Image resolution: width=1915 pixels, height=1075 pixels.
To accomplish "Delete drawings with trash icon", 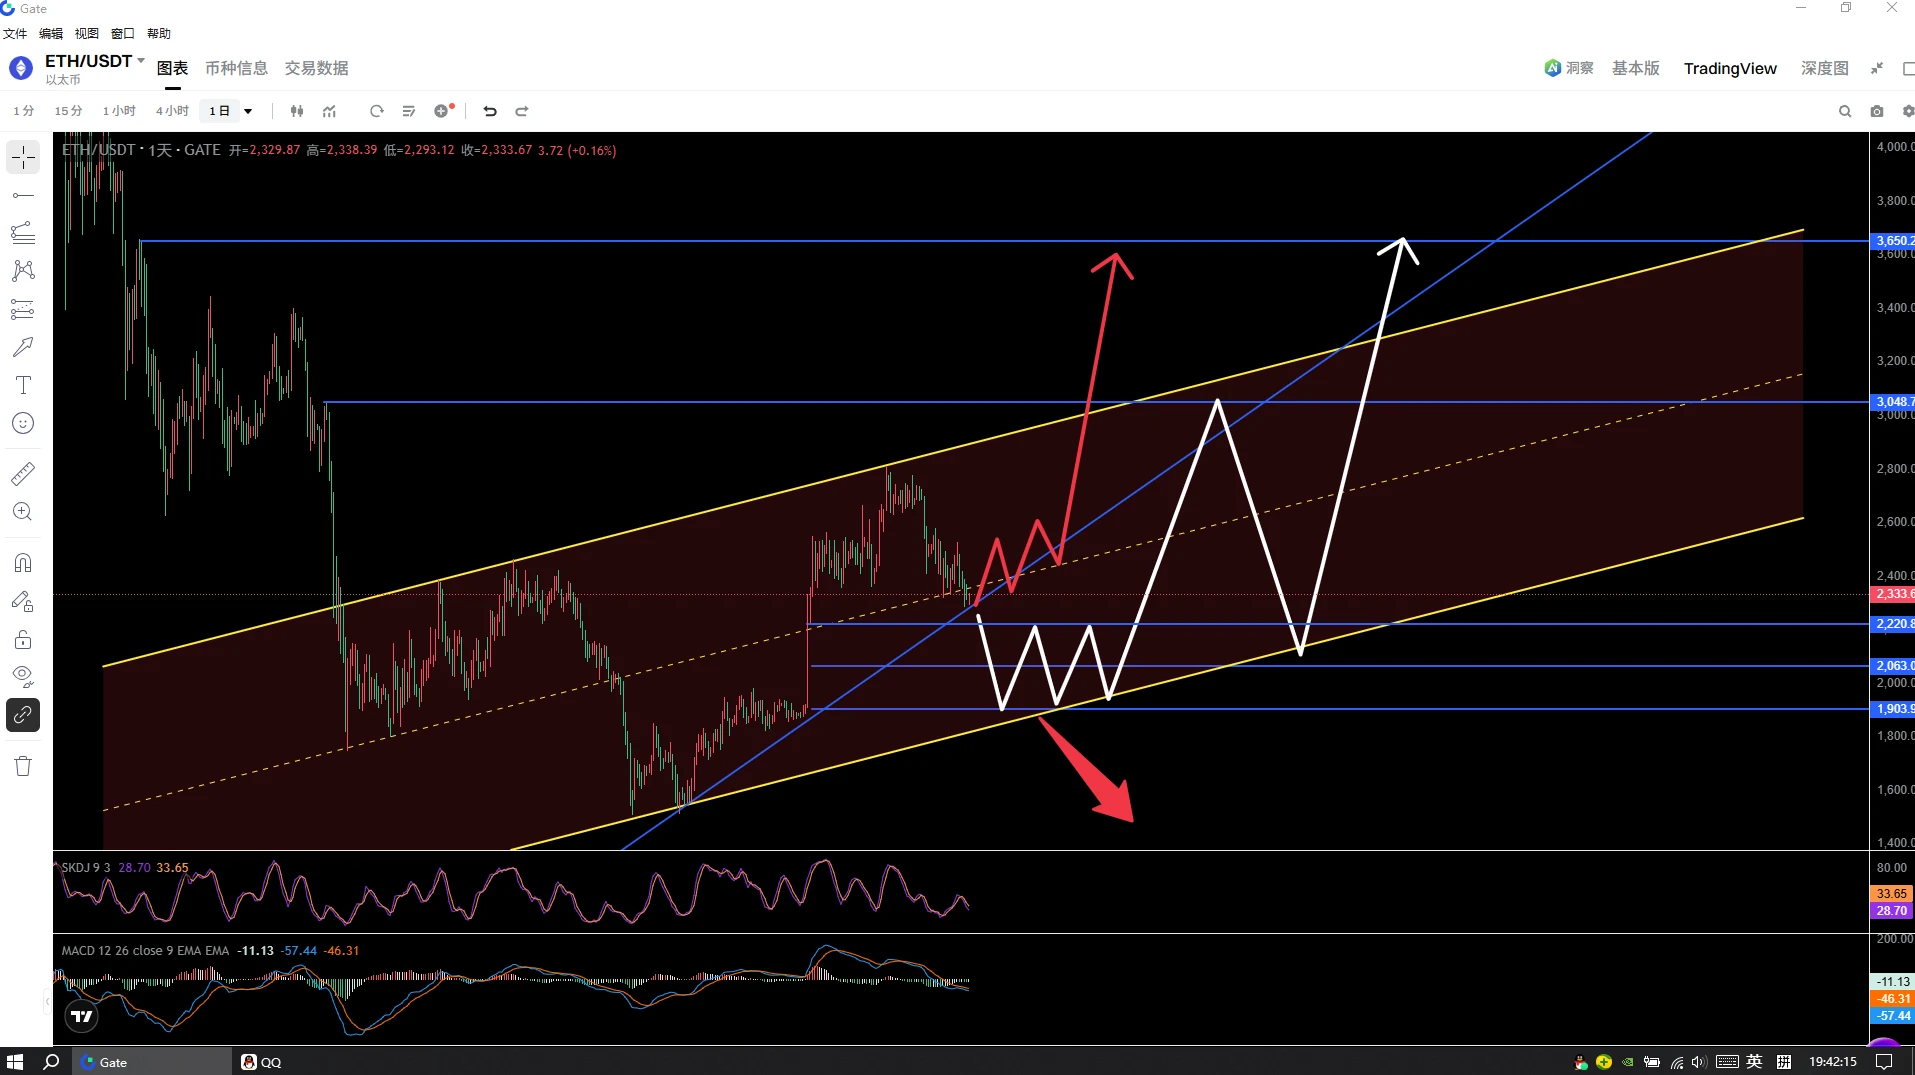I will [x=23, y=766].
